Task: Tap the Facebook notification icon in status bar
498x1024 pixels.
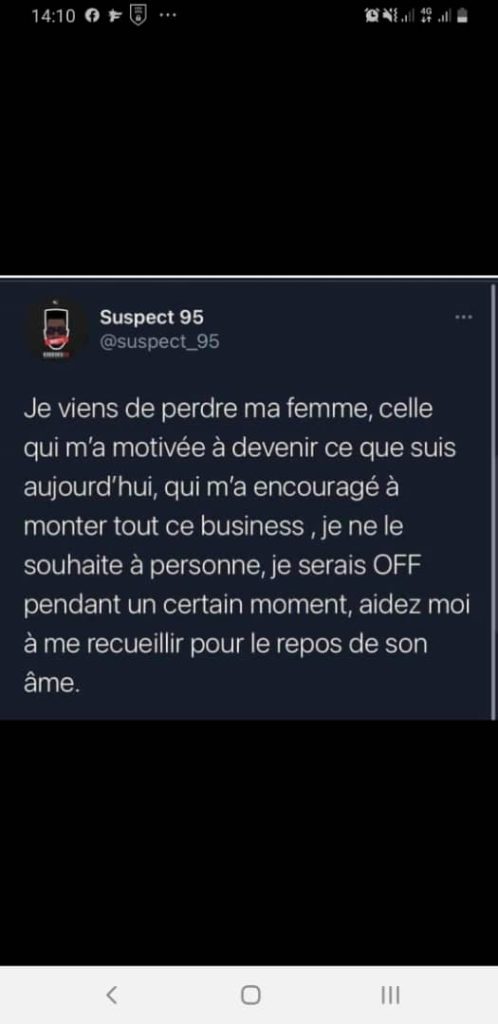Action: (x=93, y=16)
